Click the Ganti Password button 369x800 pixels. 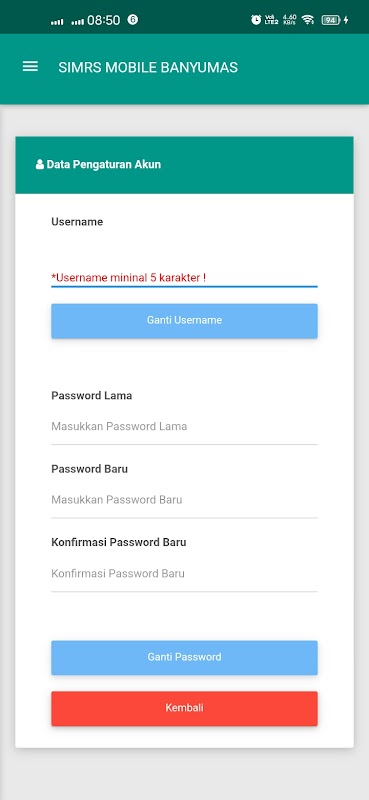click(184, 658)
